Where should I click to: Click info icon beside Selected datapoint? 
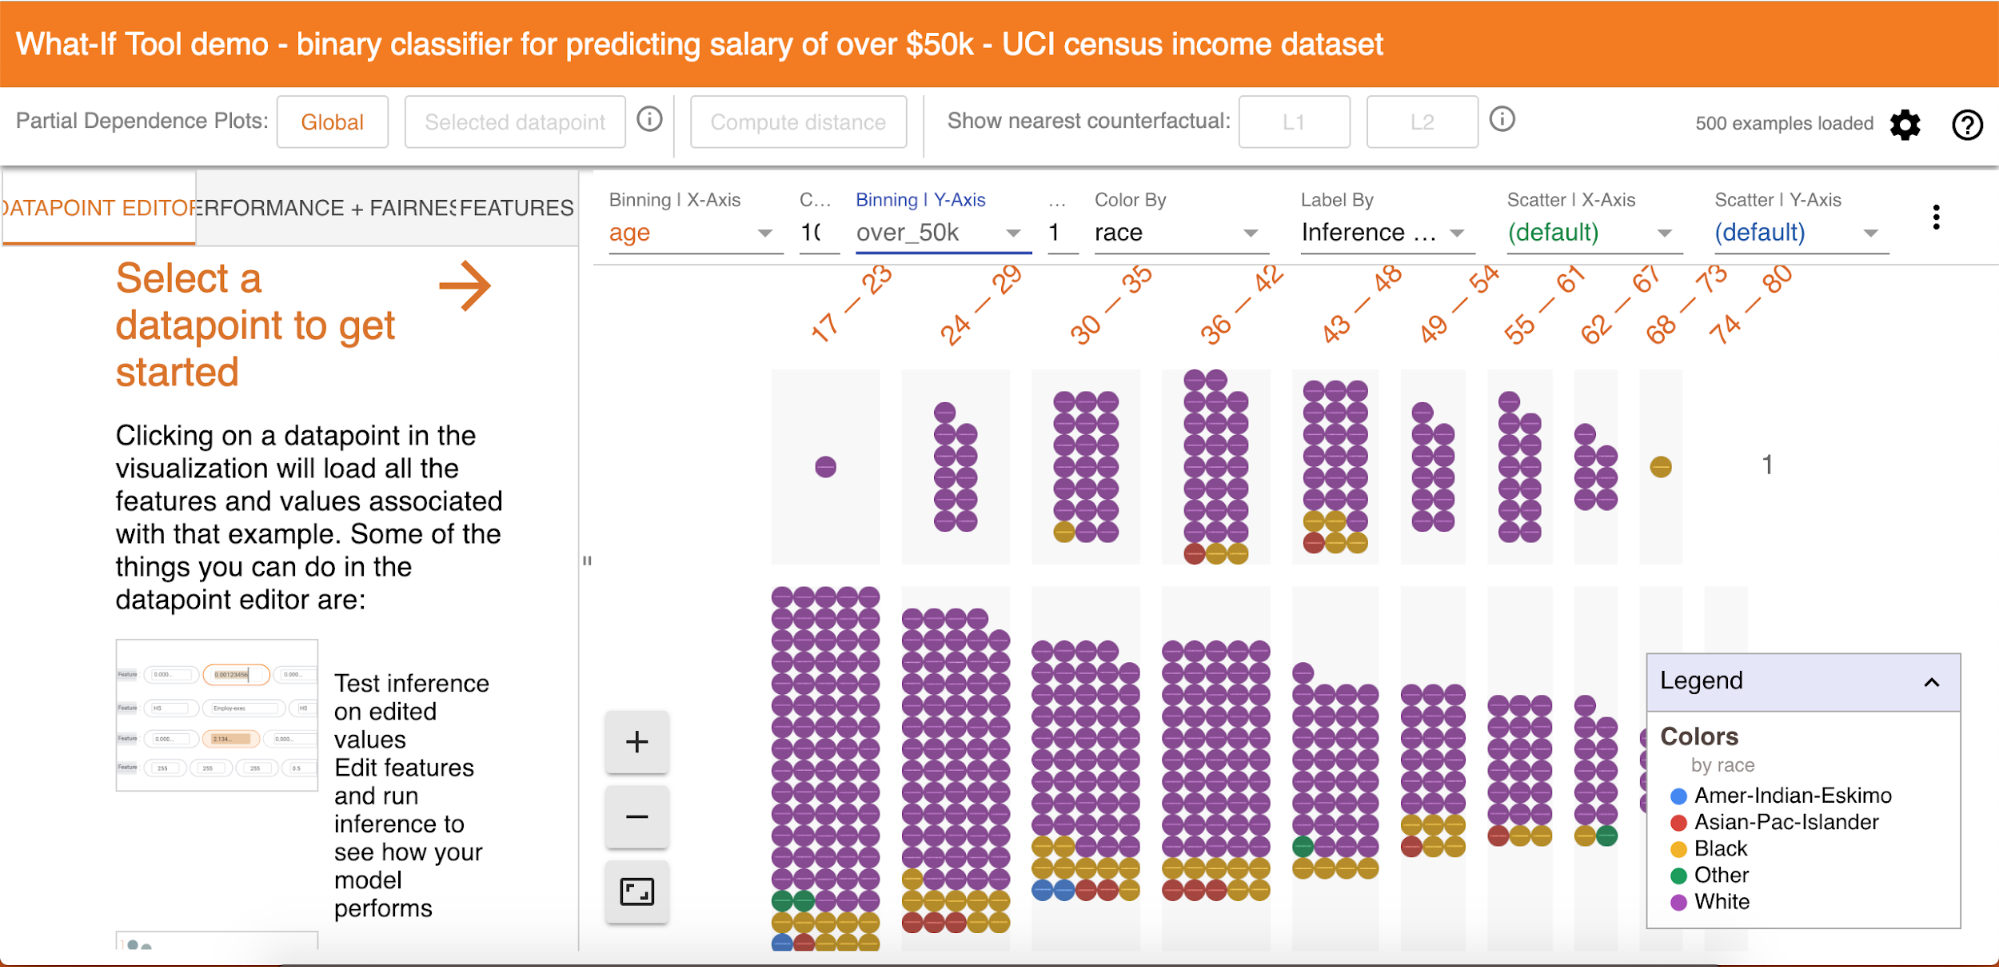coord(650,120)
